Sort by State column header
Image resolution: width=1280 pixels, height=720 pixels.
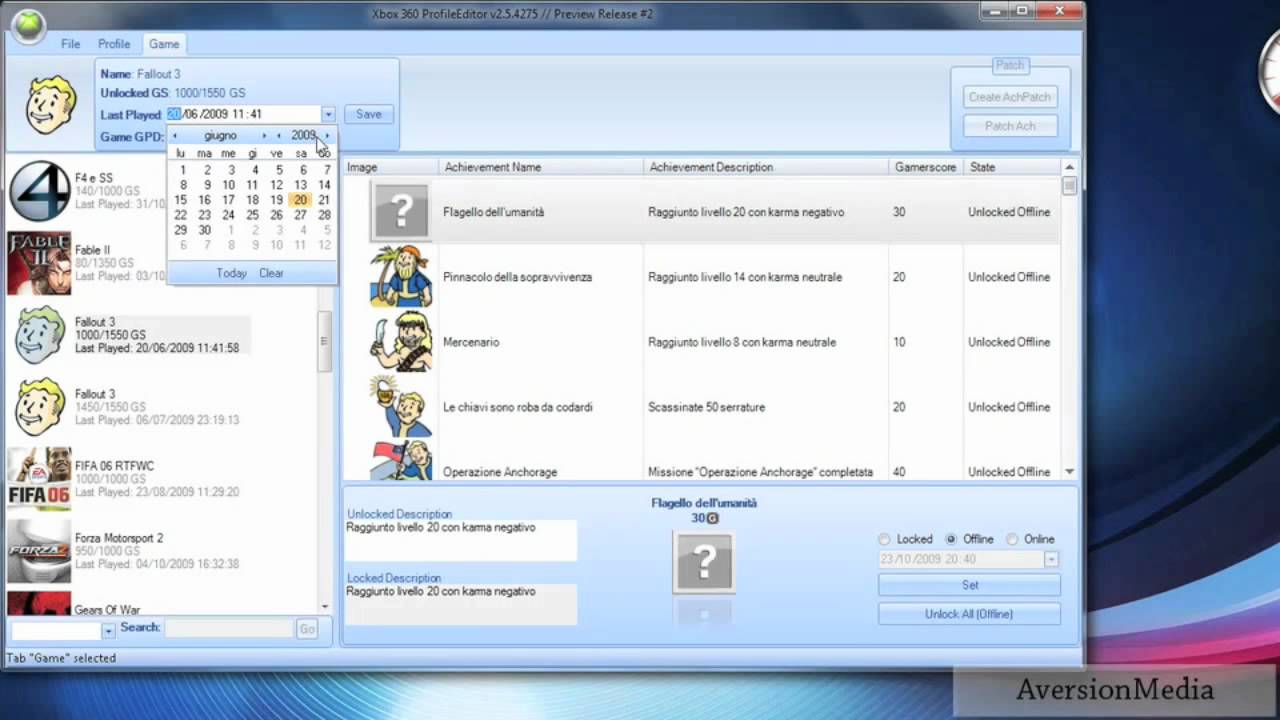tap(1012, 167)
